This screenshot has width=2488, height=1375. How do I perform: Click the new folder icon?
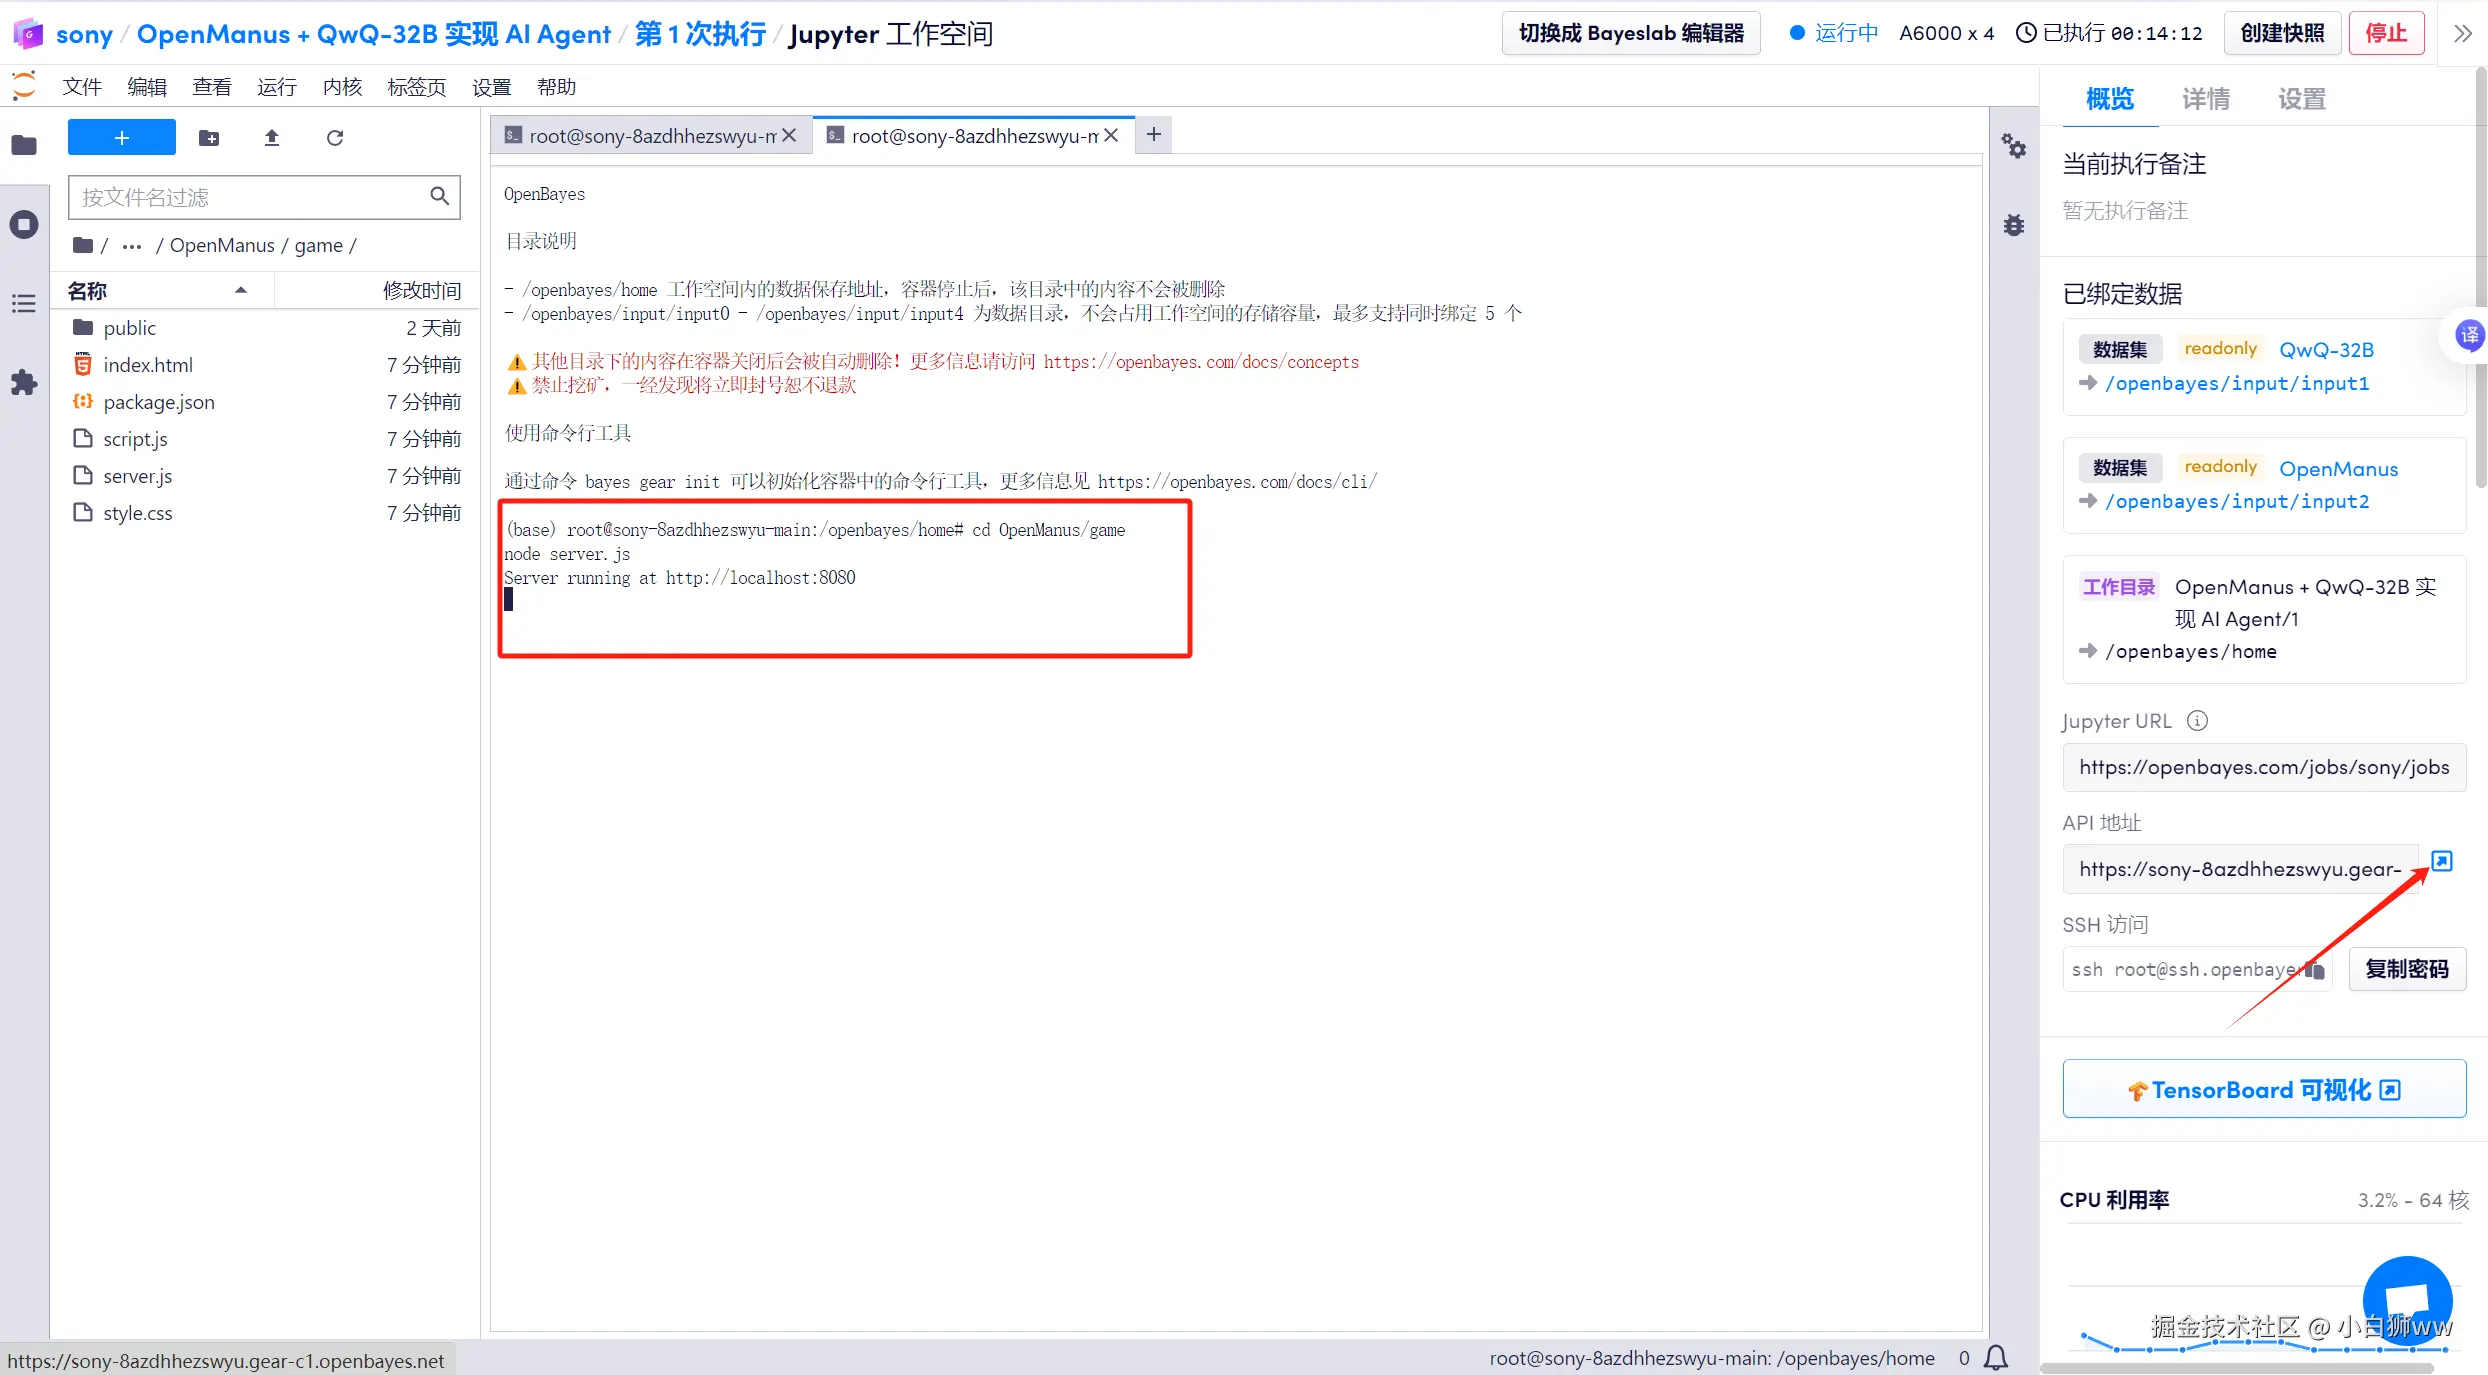(x=209, y=138)
